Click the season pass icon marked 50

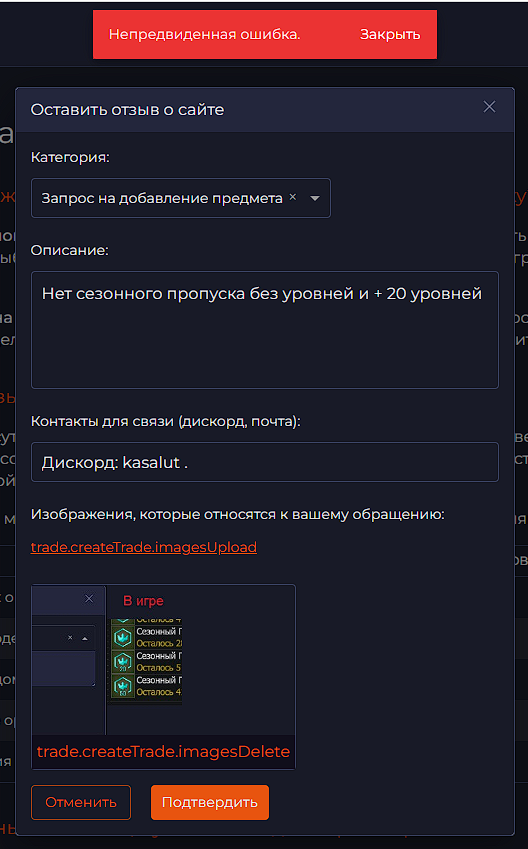click(x=123, y=687)
